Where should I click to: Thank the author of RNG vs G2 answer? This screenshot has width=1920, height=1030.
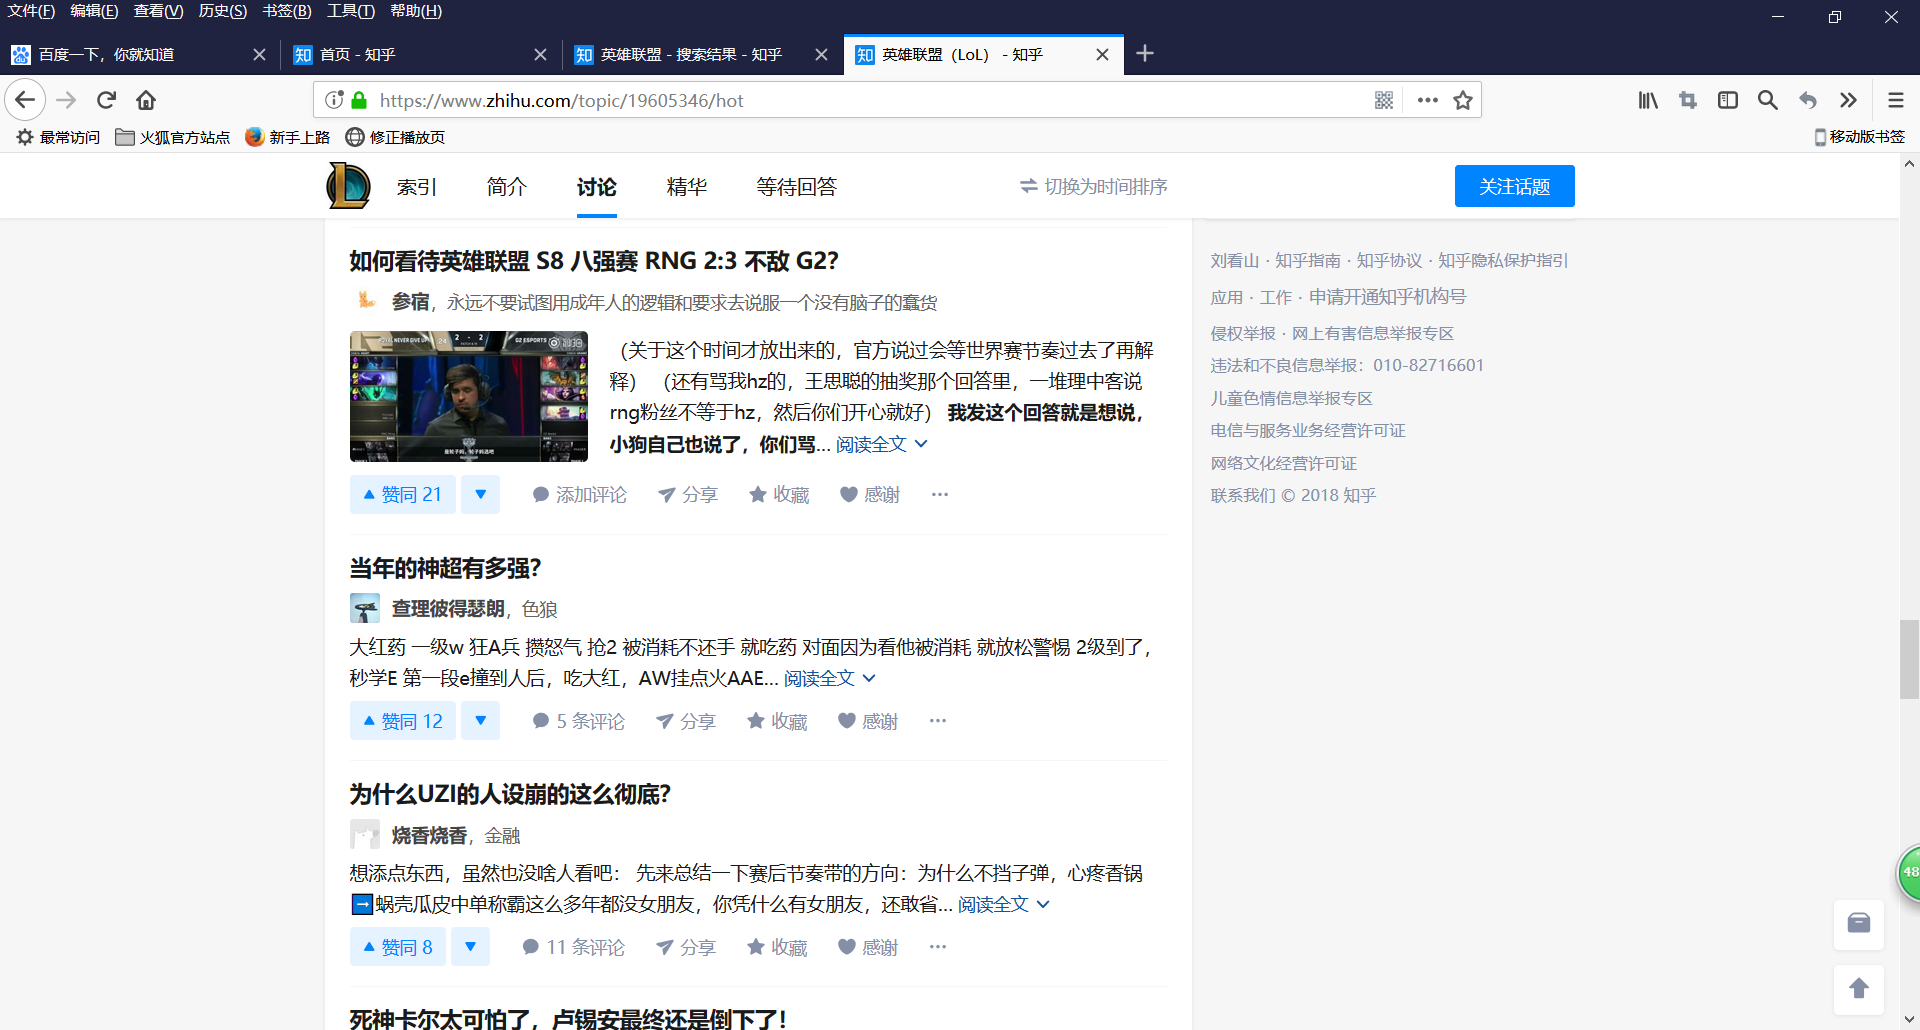click(870, 494)
